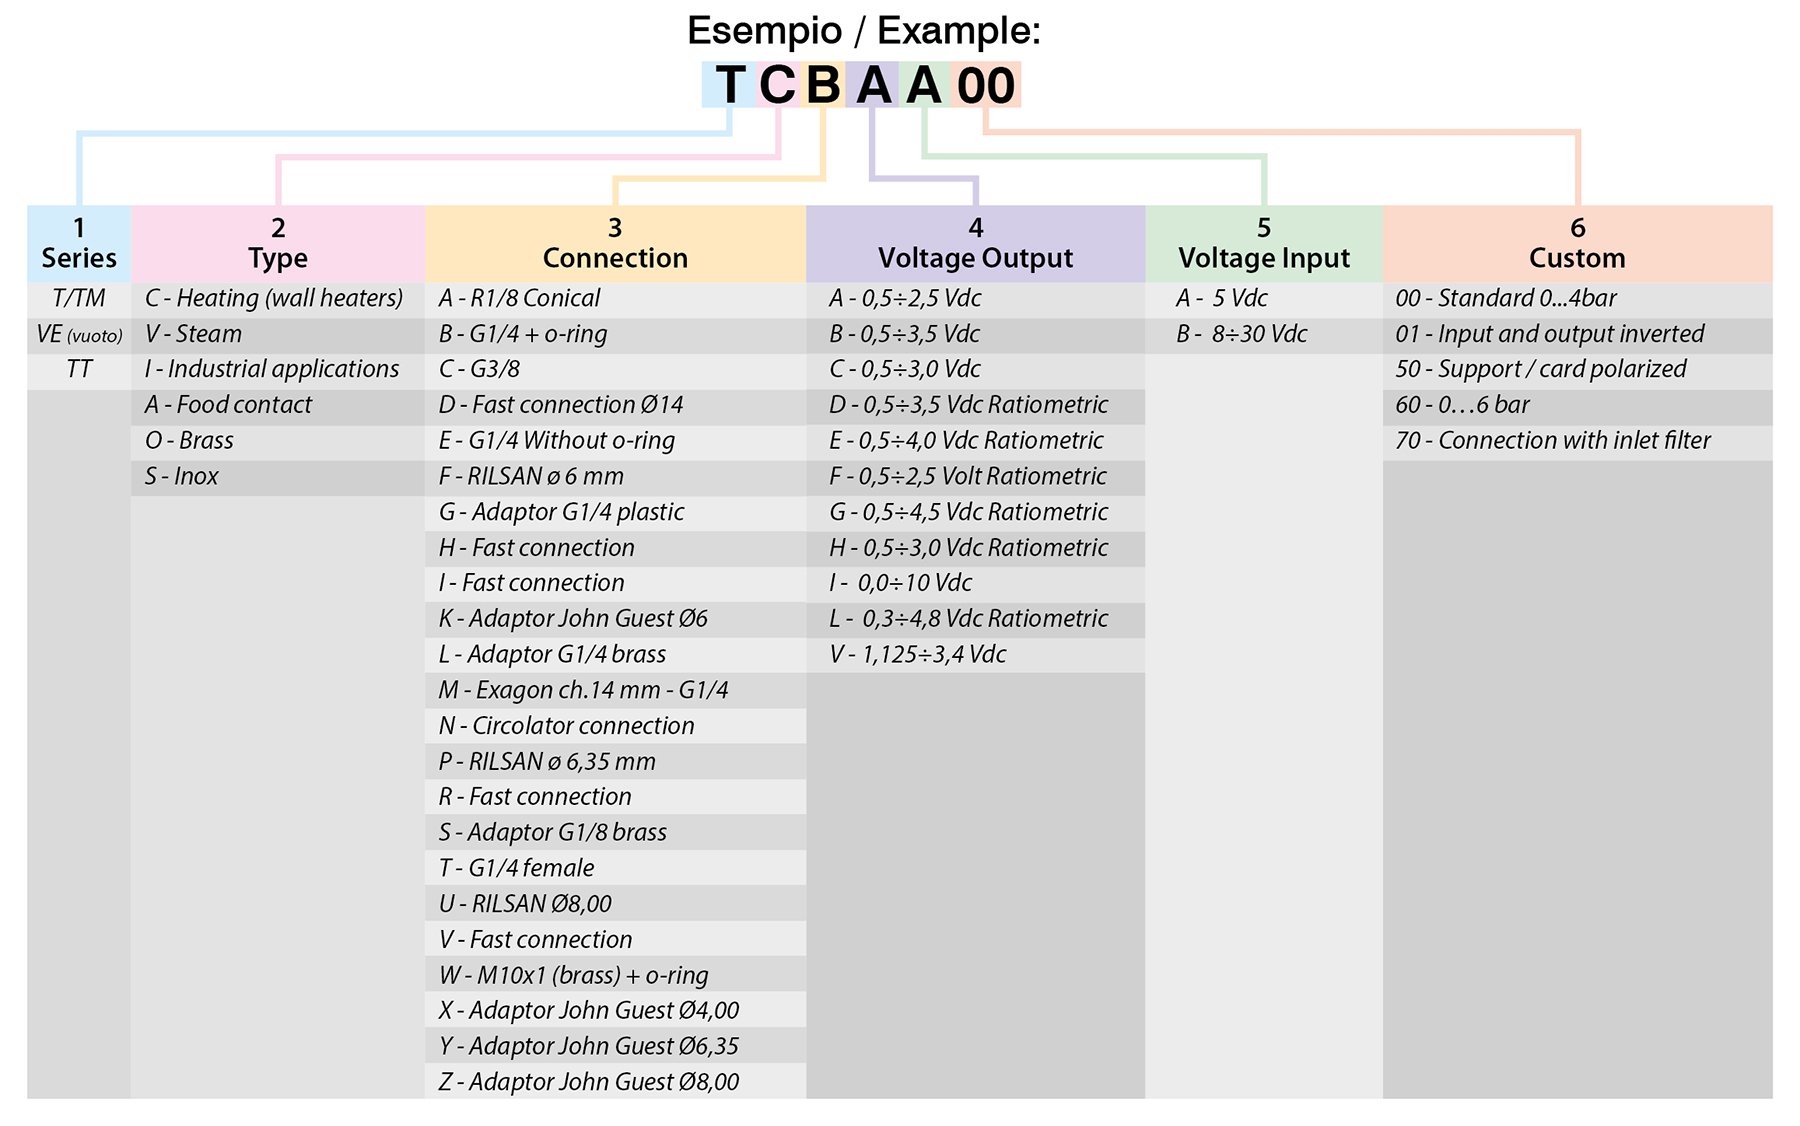
Task: Select the '1 Series' column header
Action: point(79,244)
